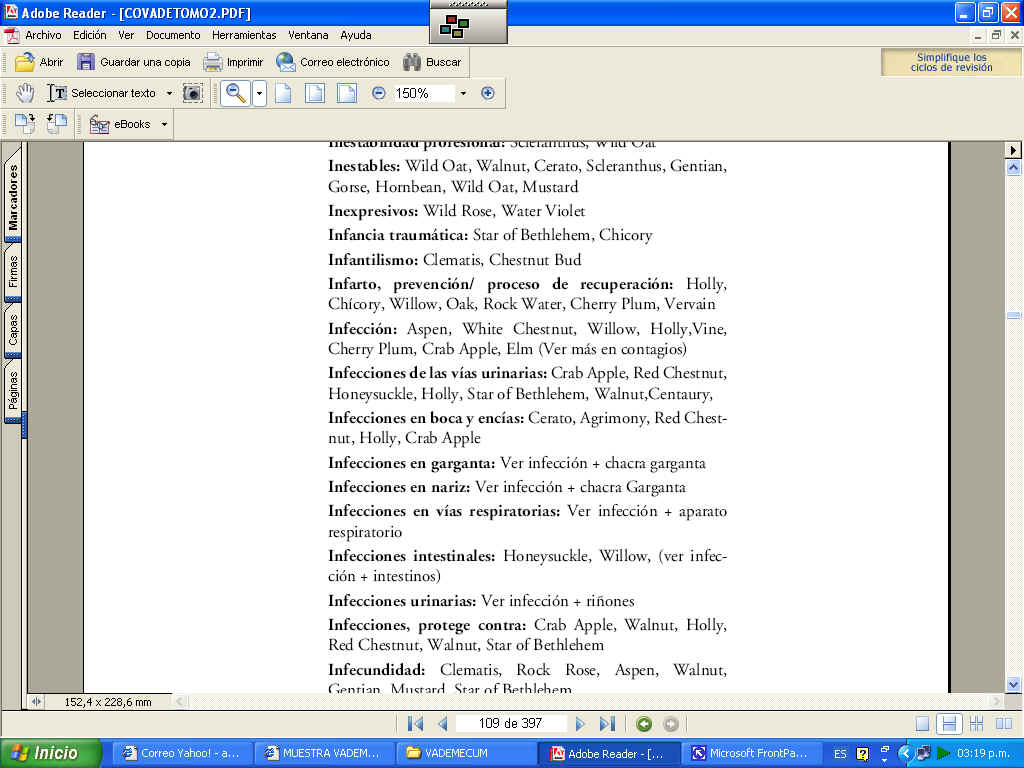
Task: Open the Firmas side tab
Action: pyautogui.click(x=13, y=272)
